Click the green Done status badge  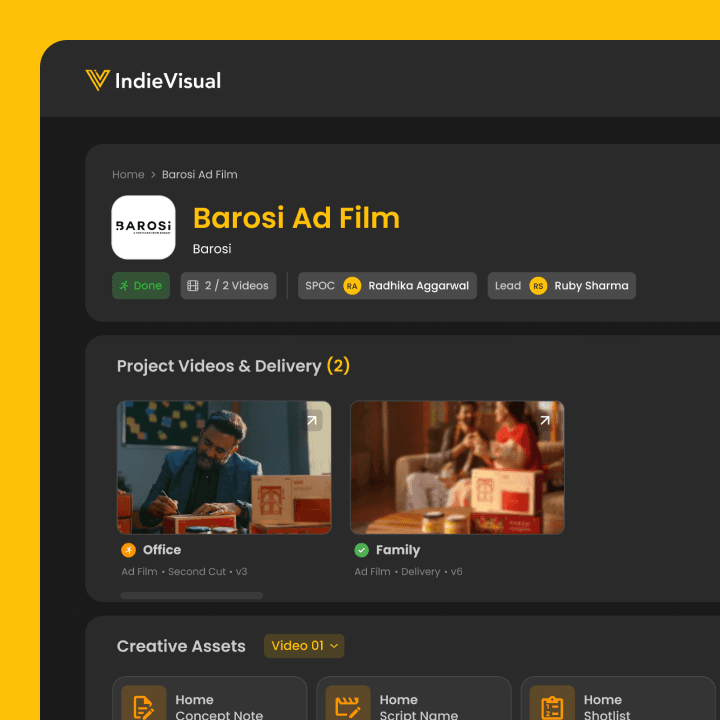click(141, 286)
